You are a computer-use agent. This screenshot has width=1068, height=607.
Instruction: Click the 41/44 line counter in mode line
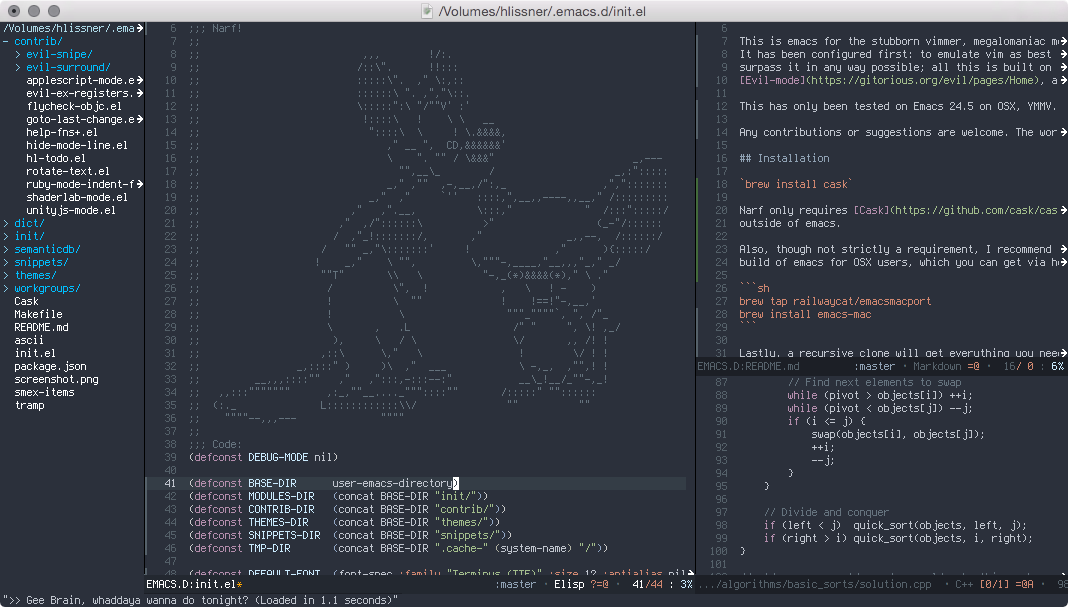[x=647, y=585]
